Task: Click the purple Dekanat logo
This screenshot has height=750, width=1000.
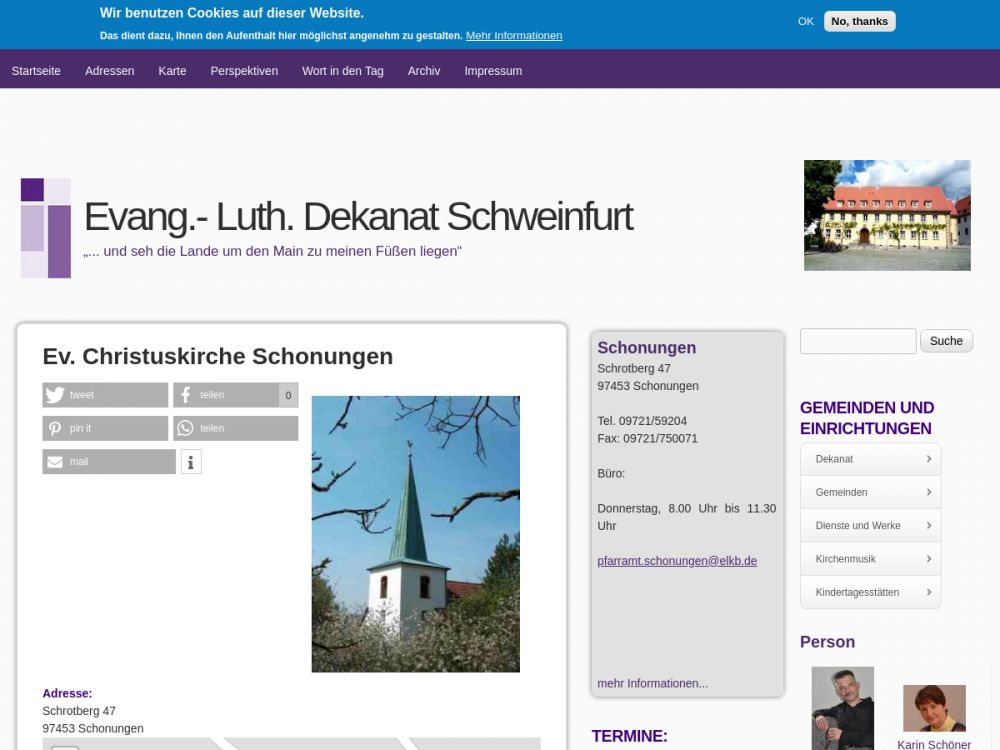Action: click(46, 228)
